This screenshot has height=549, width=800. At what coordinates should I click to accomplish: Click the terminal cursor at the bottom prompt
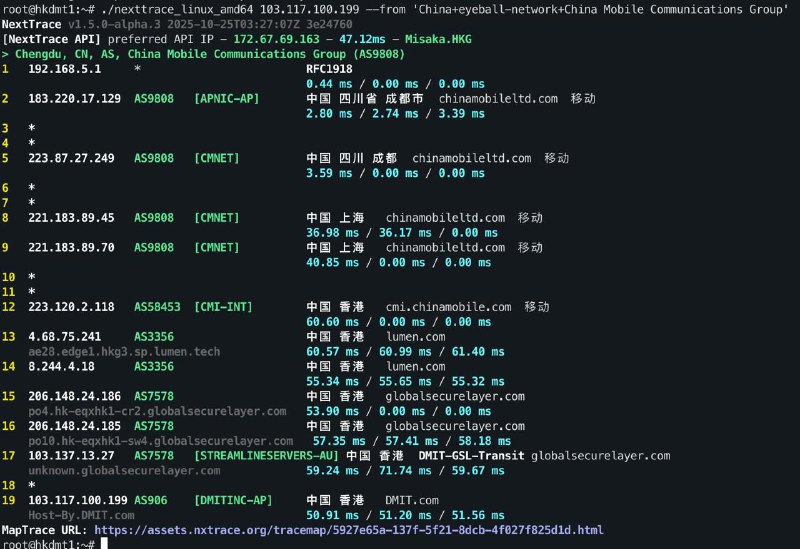(x=104, y=543)
